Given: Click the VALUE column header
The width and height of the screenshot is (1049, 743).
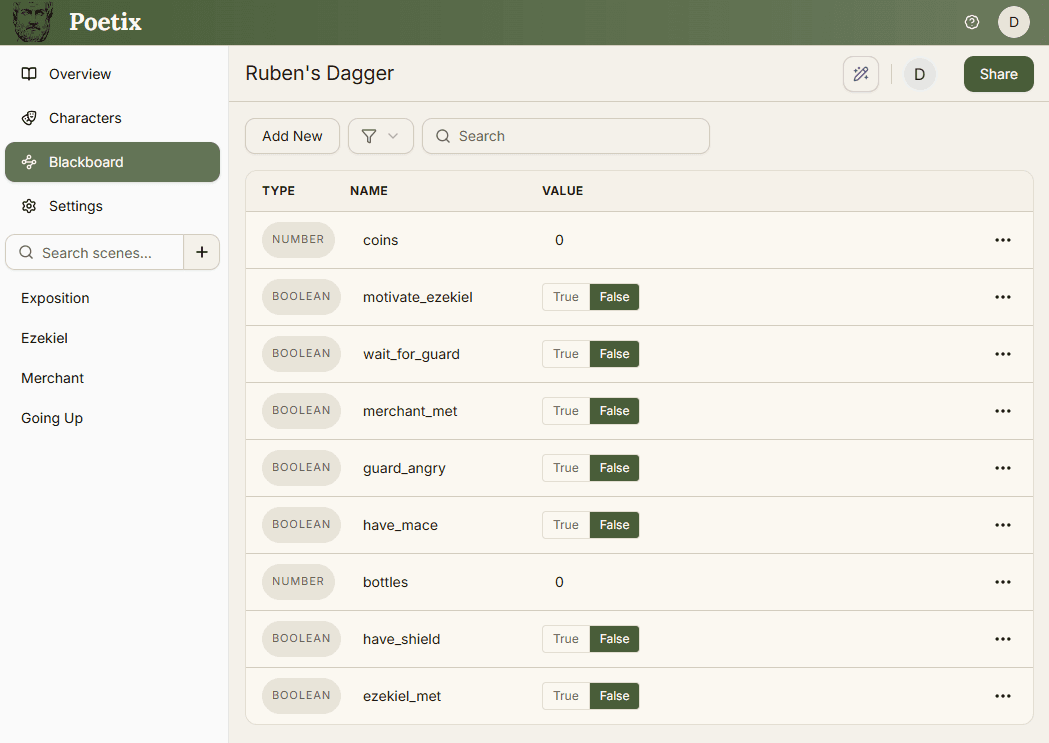Looking at the screenshot, I should click(x=563, y=191).
